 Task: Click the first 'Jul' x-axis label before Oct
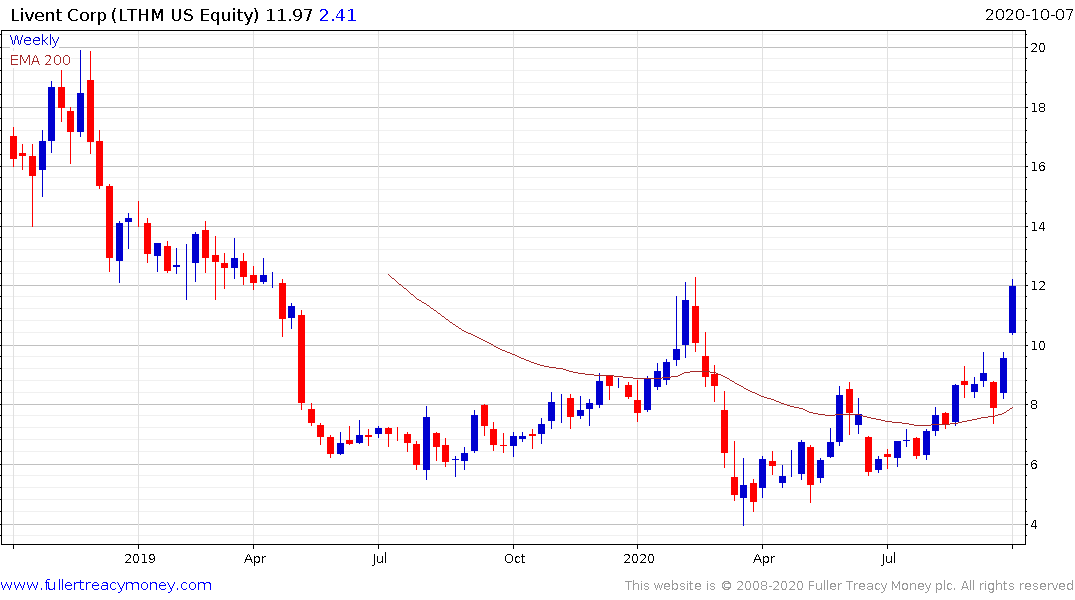tap(379, 559)
